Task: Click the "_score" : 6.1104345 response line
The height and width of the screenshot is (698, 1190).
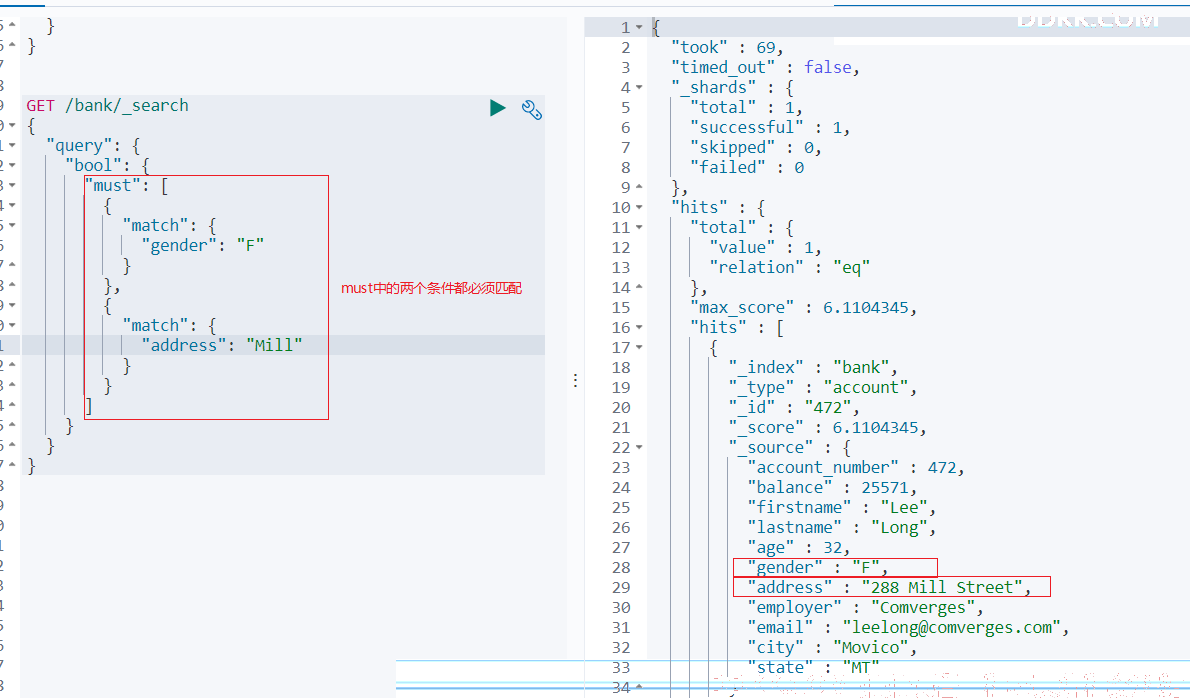Action: pos(827,427)
